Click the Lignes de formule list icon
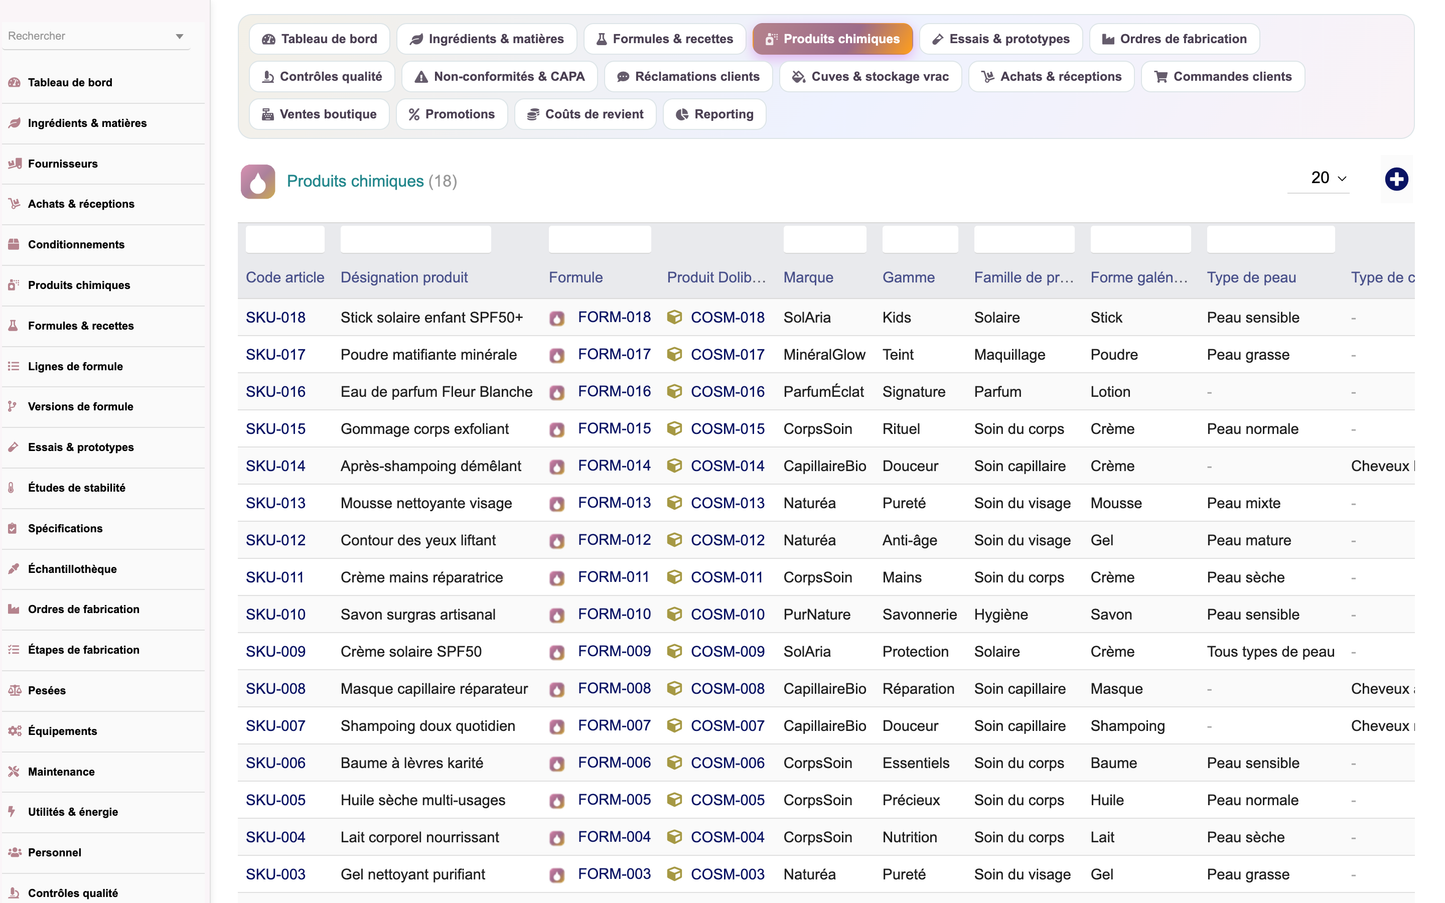1445x903 pixels. [x=14, y=367]
